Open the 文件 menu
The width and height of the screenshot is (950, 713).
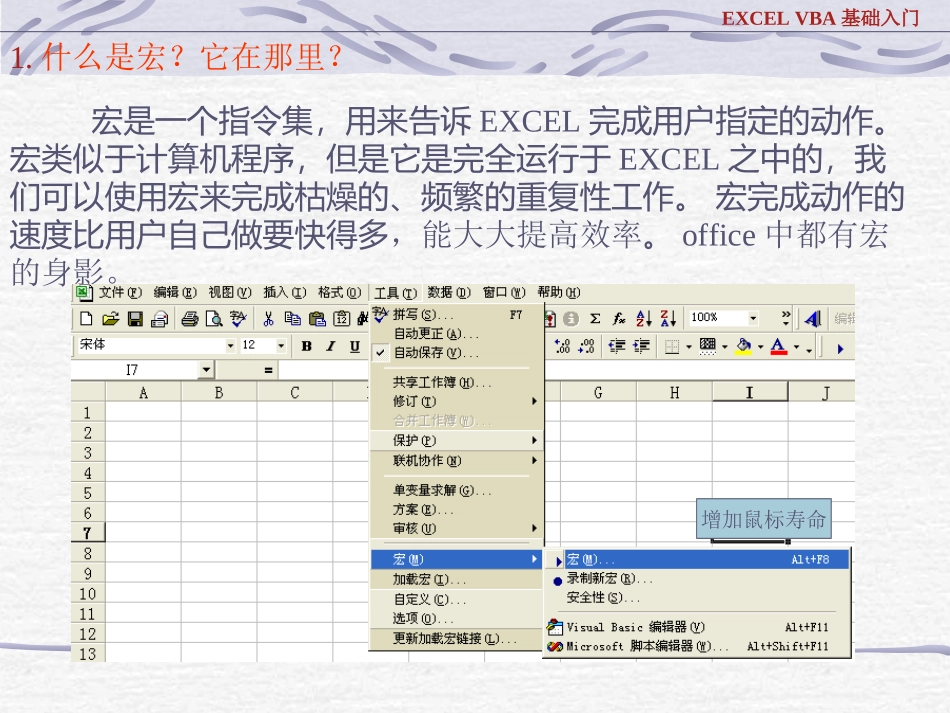[121, 293]
